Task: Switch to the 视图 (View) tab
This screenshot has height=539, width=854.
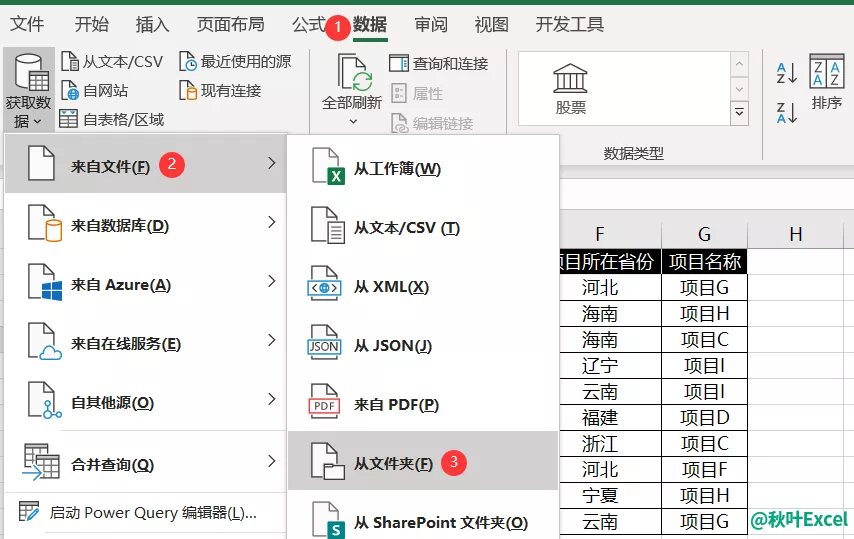Action: point(492,24)
